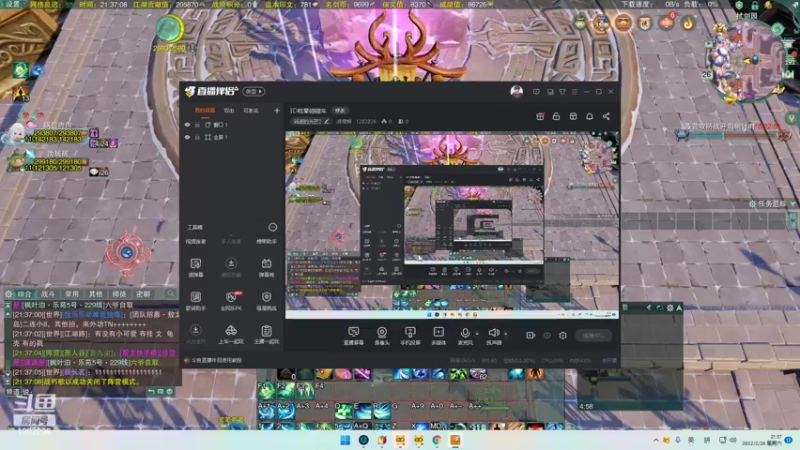Edit the stream title pencil icon
This screenshot has width=800, height=450.
(x=327, y=121)
